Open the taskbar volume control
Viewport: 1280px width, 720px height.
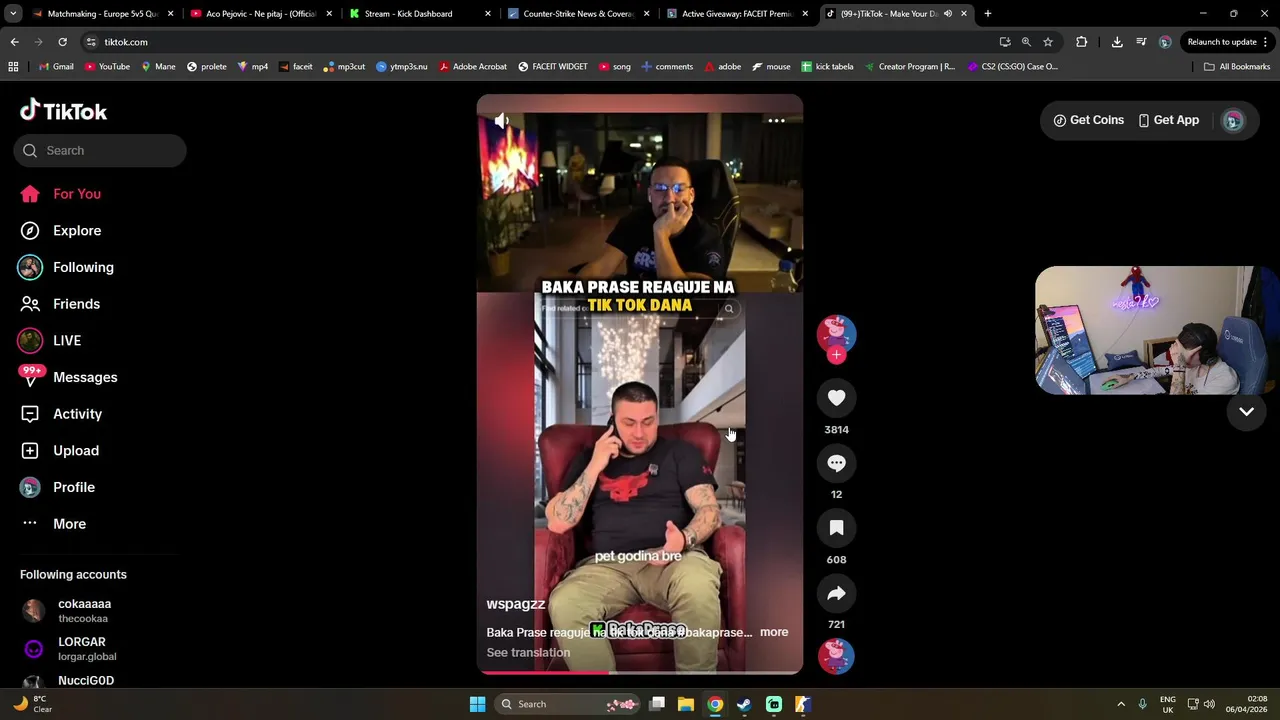tap(1210, 704)
